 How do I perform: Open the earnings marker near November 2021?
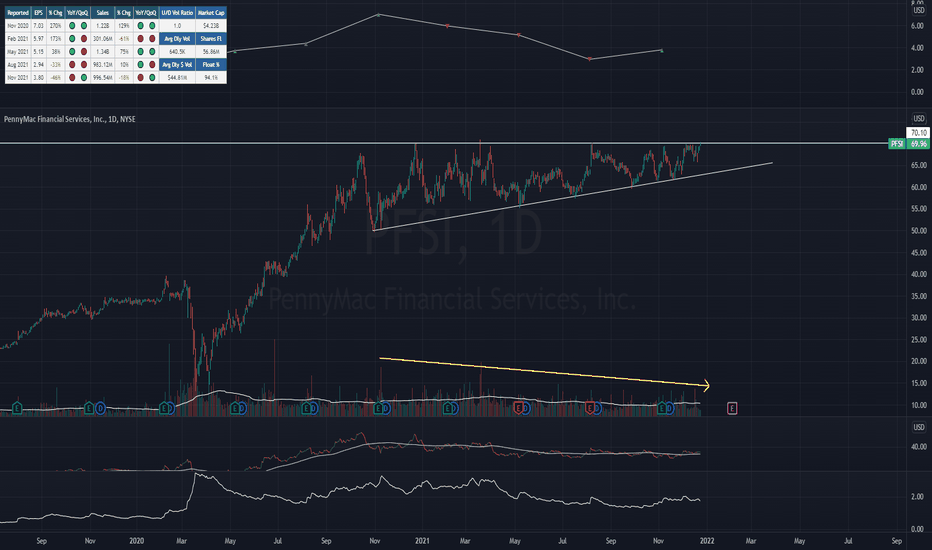tap(662, 408)
